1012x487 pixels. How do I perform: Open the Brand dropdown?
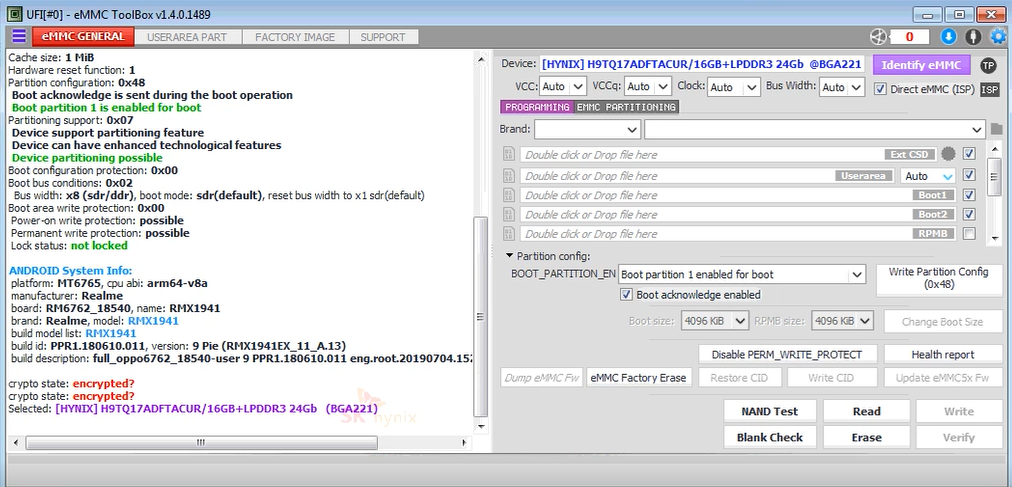pos(587,129)
